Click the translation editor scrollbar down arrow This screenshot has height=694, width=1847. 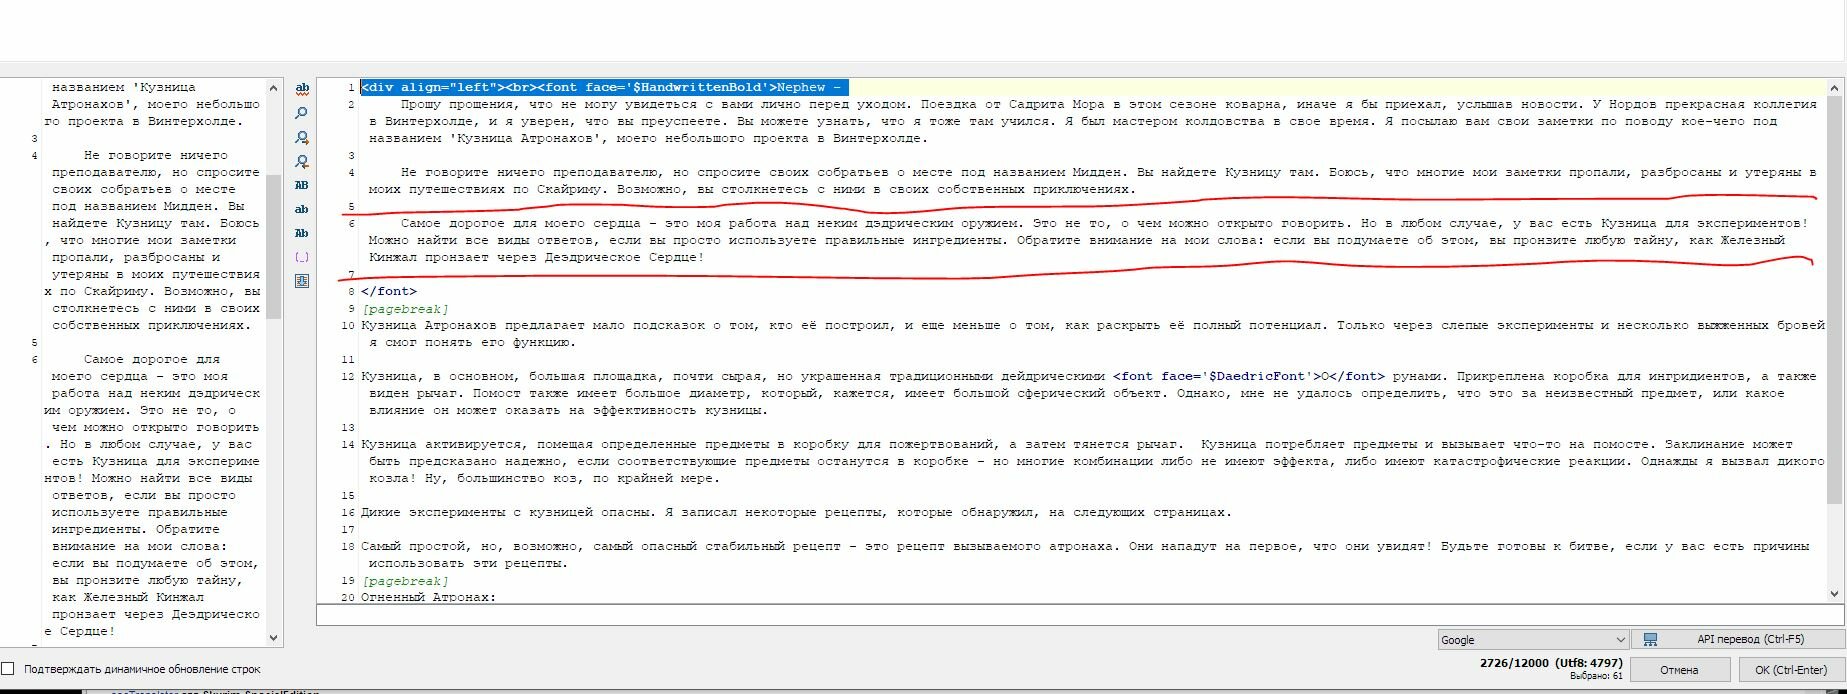pos(1834,593)
